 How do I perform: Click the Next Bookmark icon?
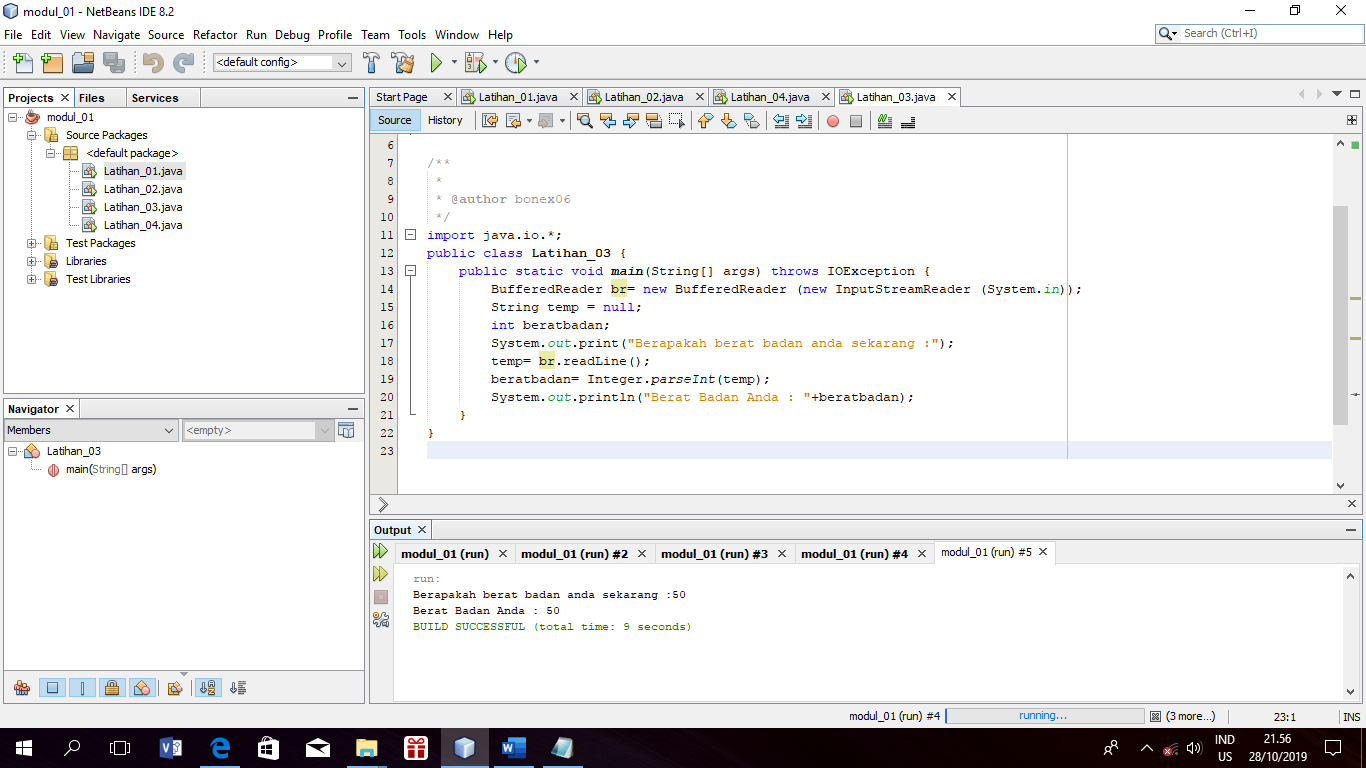point(728,121)
